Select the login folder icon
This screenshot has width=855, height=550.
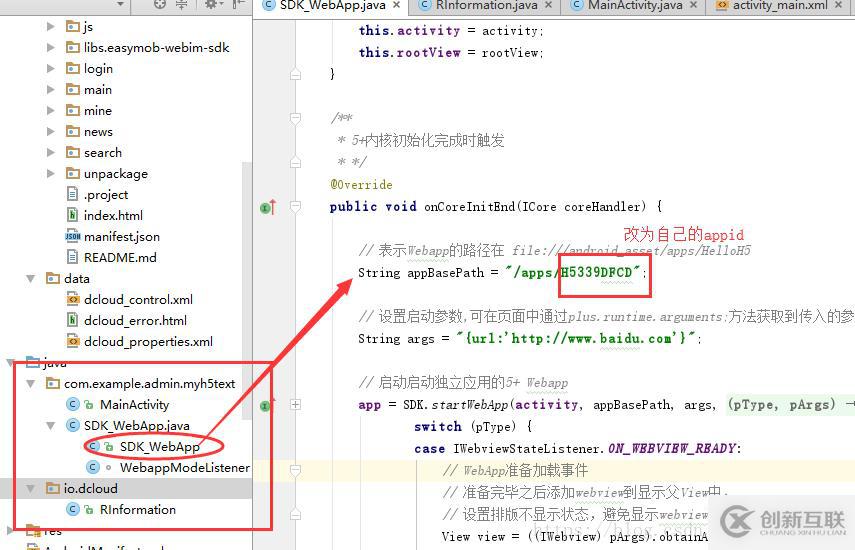tap(73, 68)
